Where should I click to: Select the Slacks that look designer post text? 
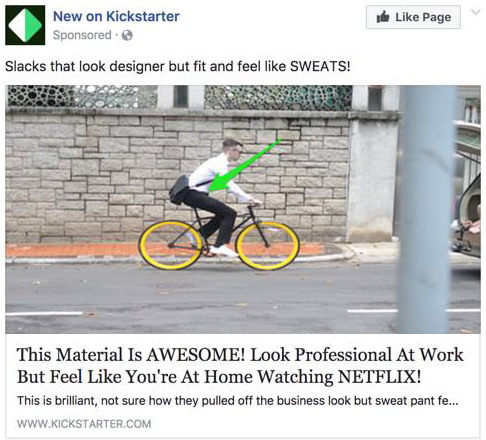tap(178, 66)
